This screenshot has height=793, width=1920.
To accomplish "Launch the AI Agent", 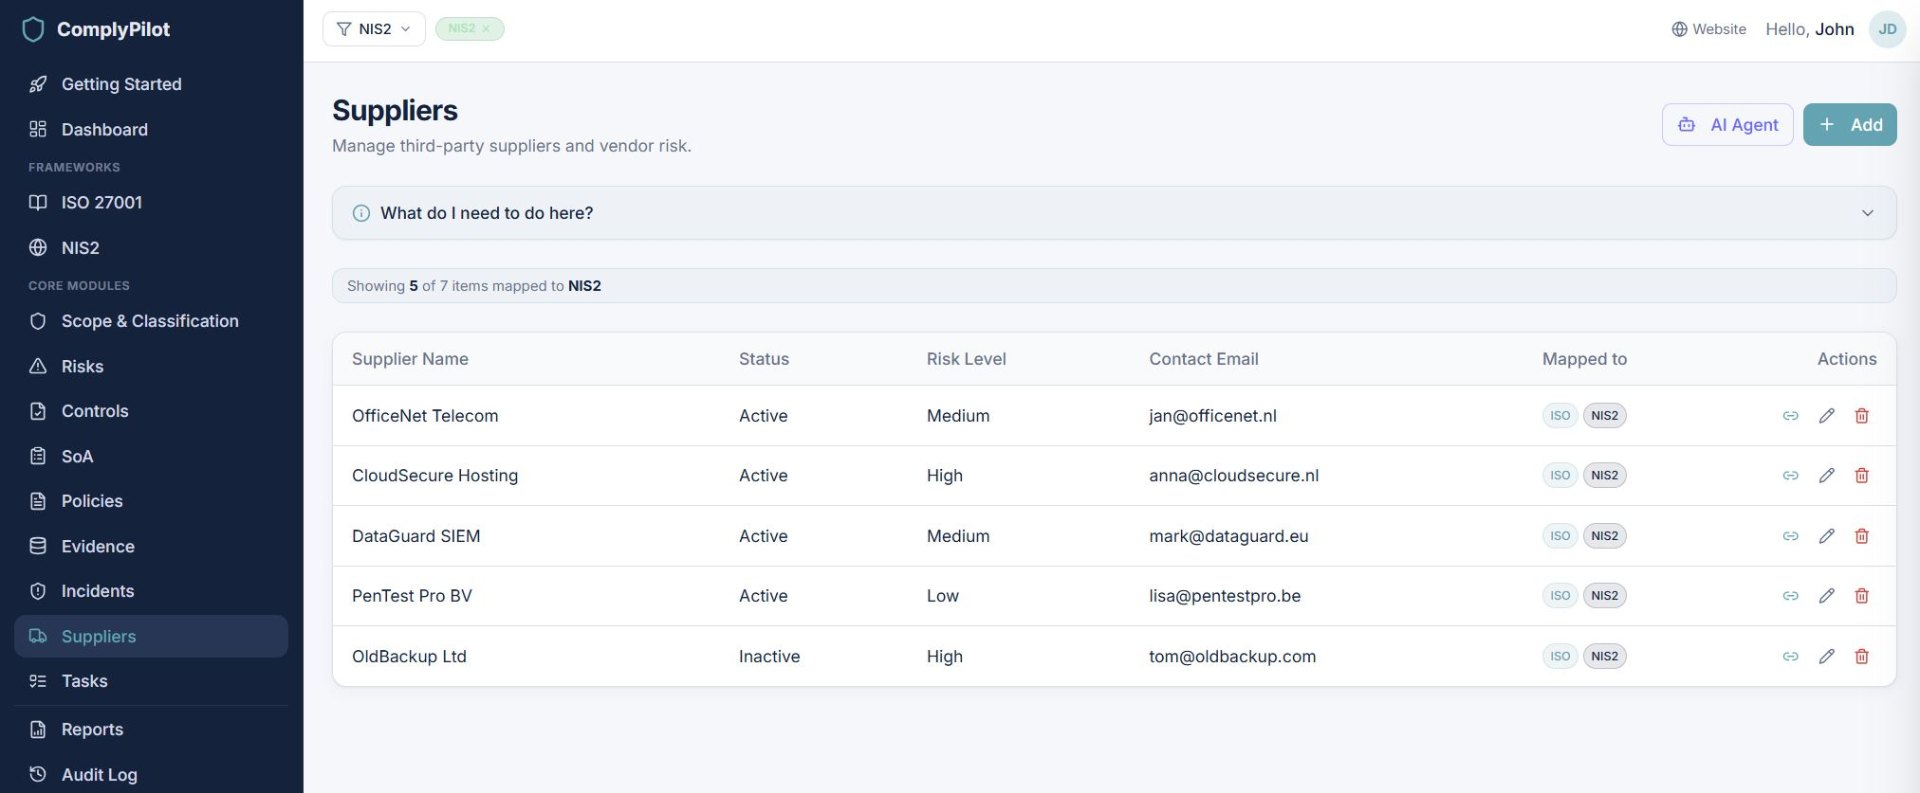I will tap(1727, 125).
